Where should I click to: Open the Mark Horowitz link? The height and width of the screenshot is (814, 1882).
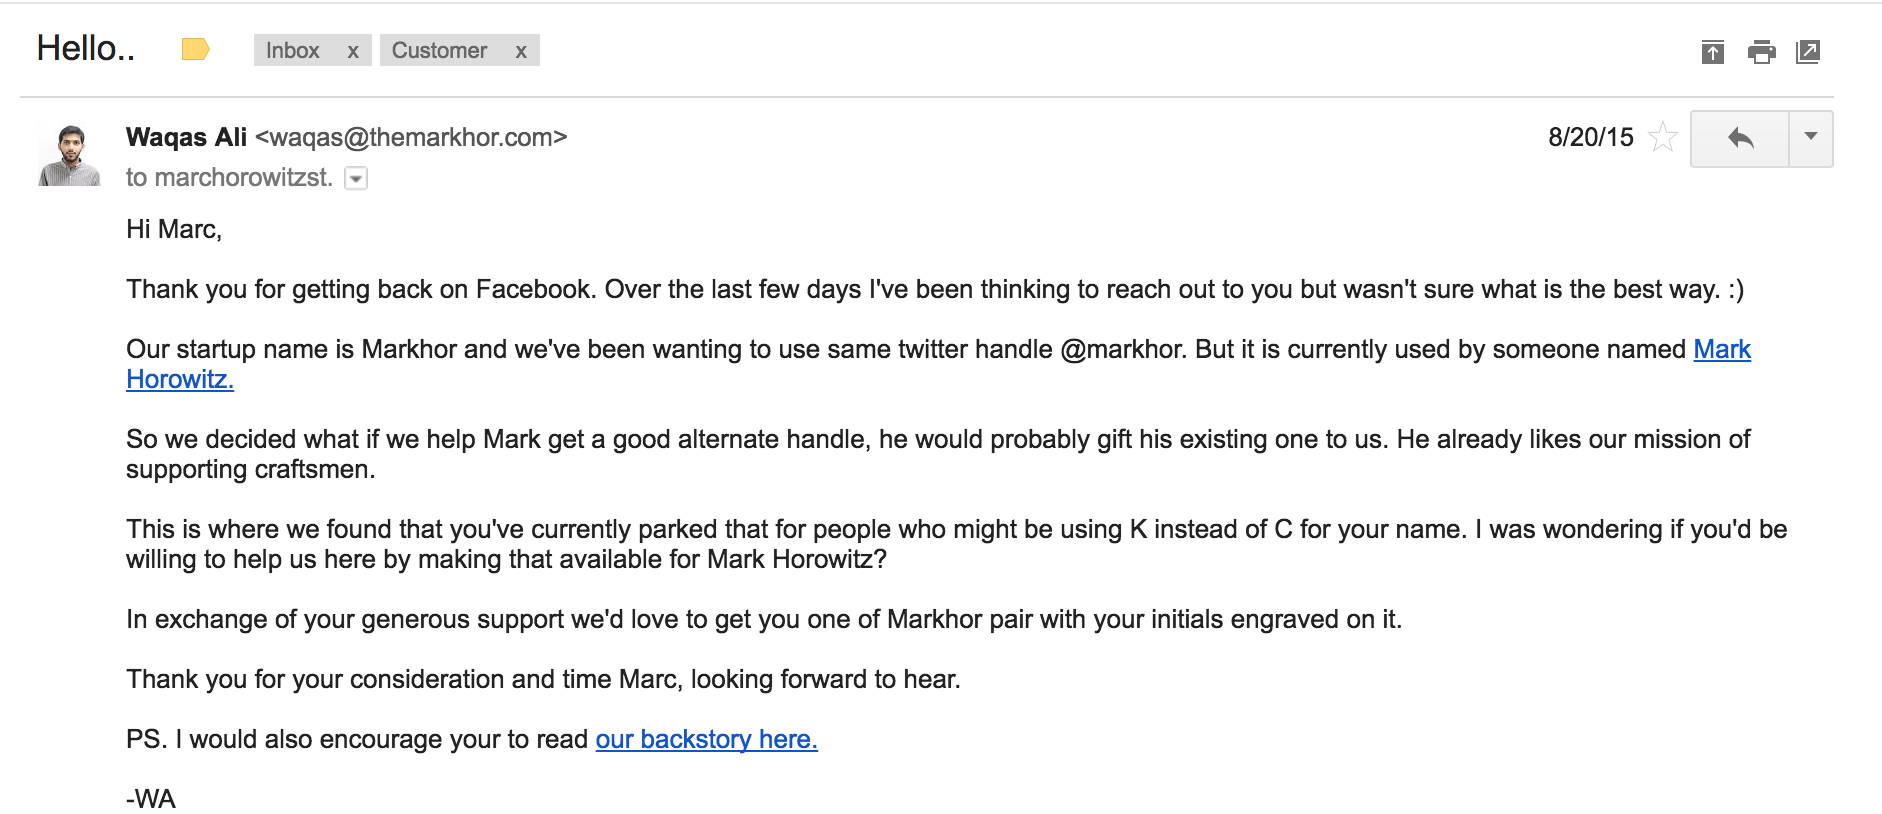(1721, 349)
